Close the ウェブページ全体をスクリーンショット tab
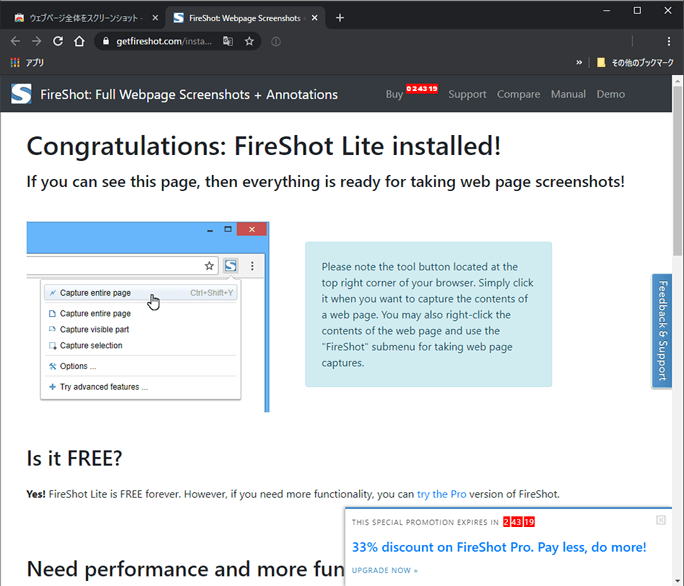684x586 pixels. [x=155, y=18]
